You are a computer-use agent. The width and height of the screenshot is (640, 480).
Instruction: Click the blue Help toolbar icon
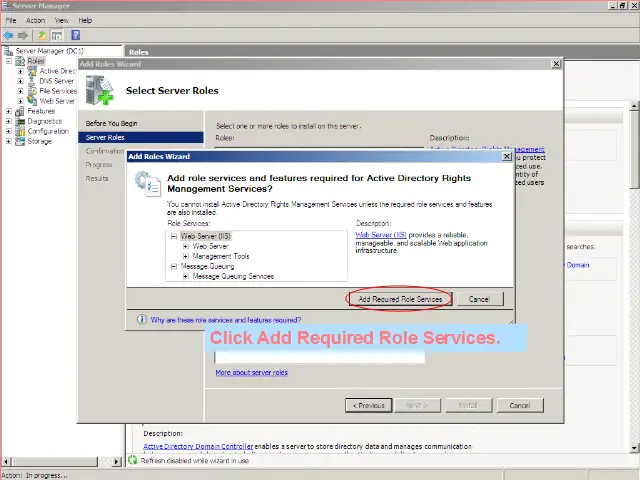(75, 35)
